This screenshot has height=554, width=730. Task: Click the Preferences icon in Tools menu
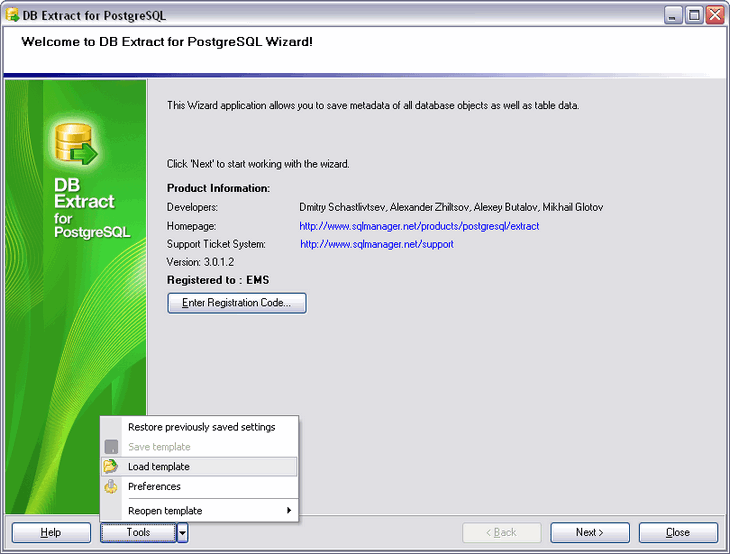(111, 487)
